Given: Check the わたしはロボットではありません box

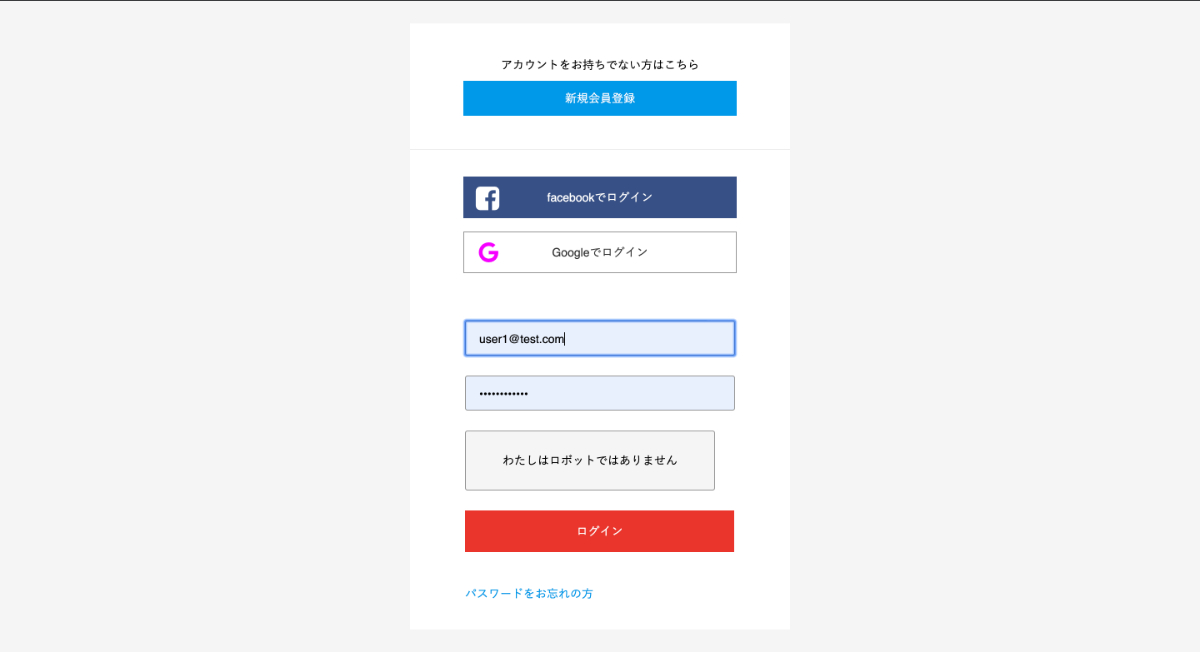Looking at the screenshot, I should click(x=589, y=461).
